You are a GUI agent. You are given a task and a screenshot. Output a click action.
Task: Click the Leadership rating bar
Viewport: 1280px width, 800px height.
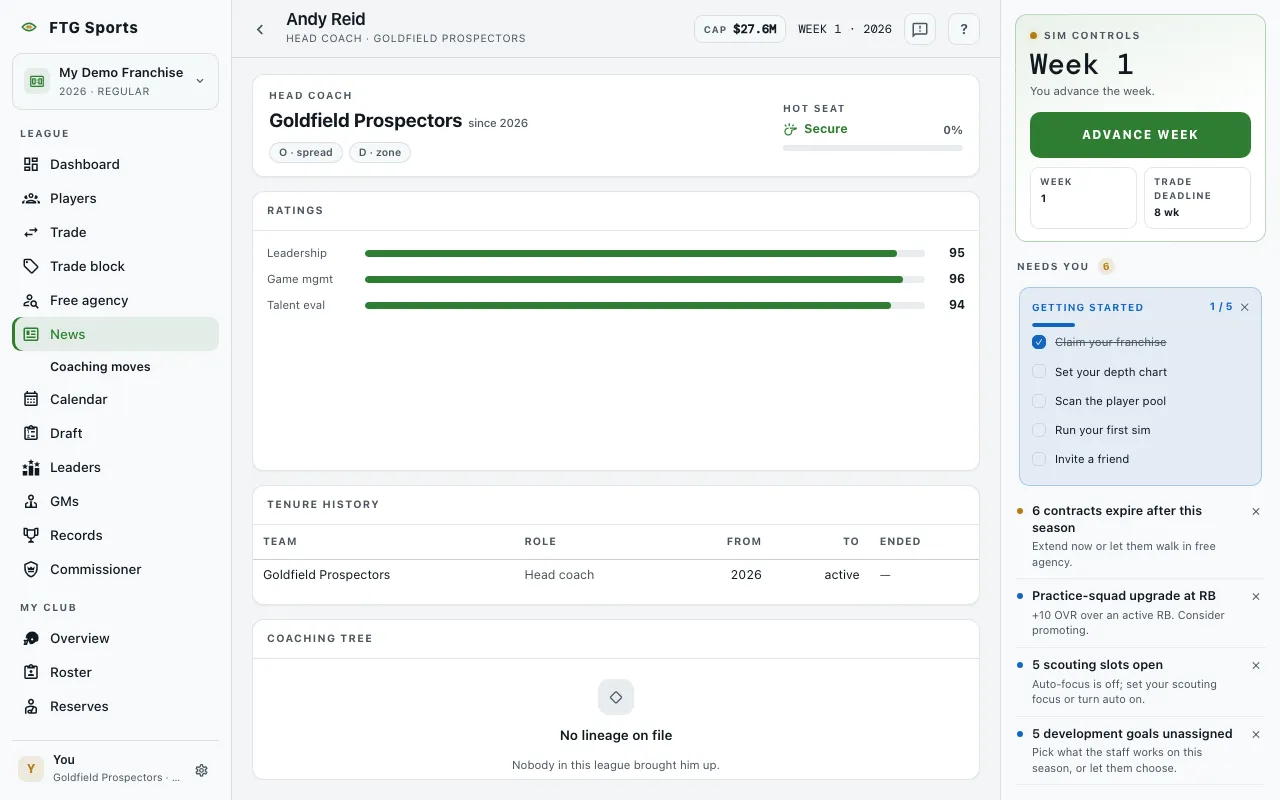pos(645,254)
